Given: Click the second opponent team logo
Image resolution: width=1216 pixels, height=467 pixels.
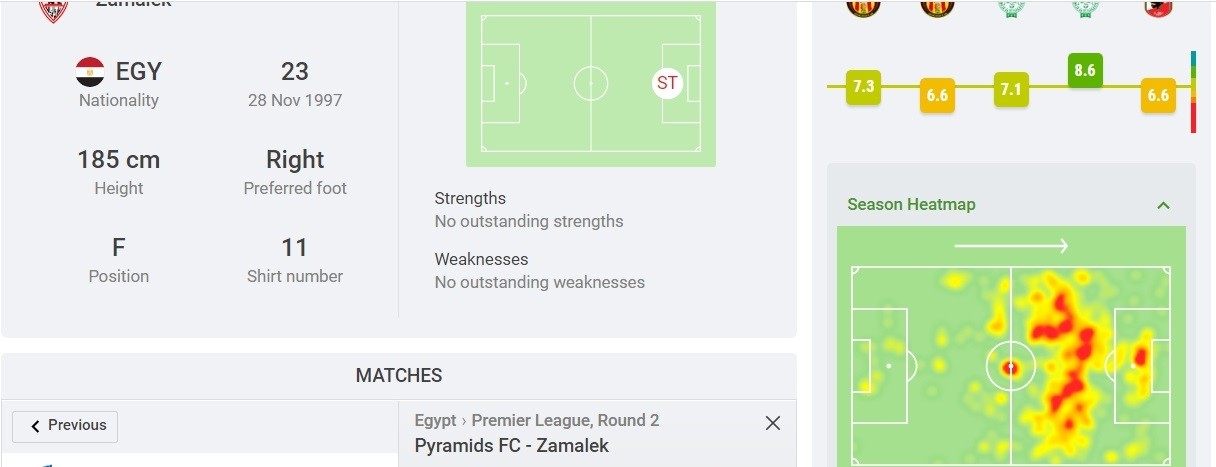Looking at the screenshot, I should click(x=937, y=7).
